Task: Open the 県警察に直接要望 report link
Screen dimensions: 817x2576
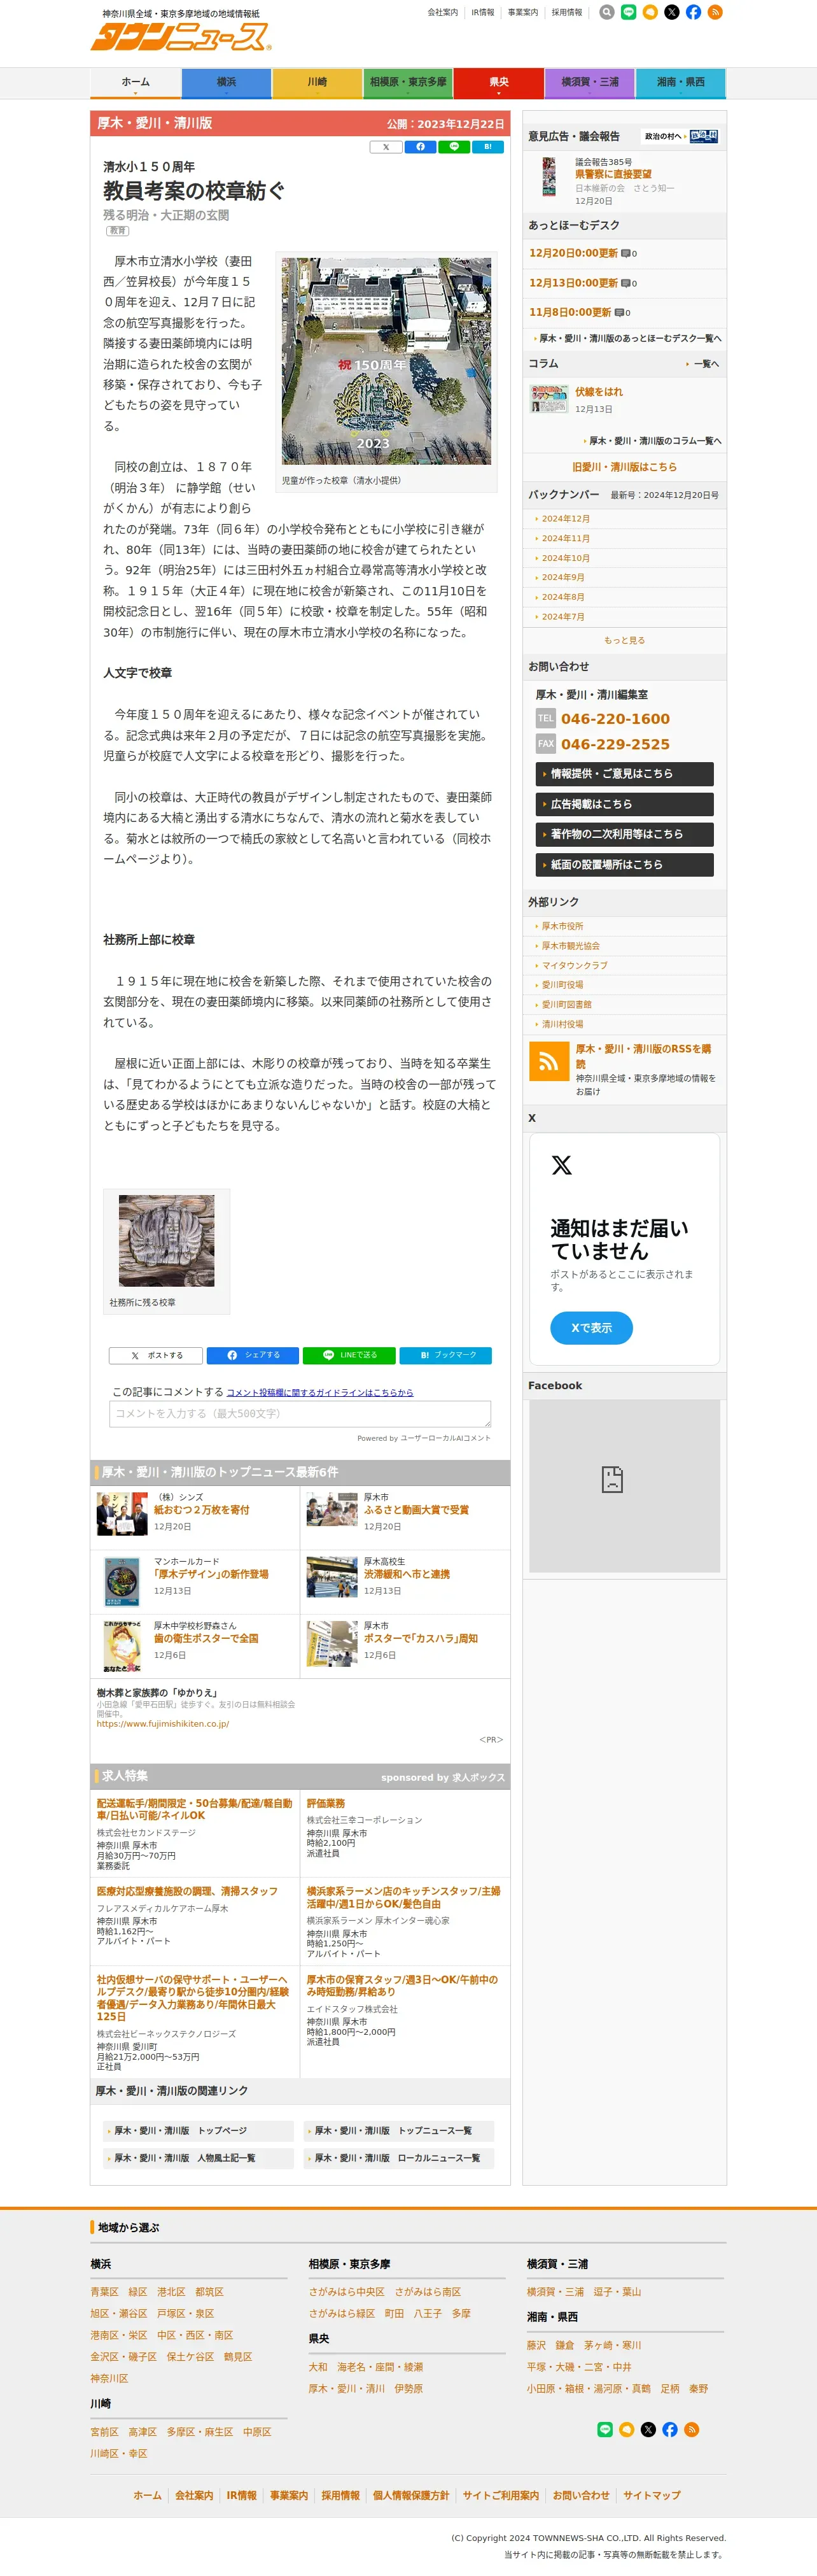Action: pos(613,175)
